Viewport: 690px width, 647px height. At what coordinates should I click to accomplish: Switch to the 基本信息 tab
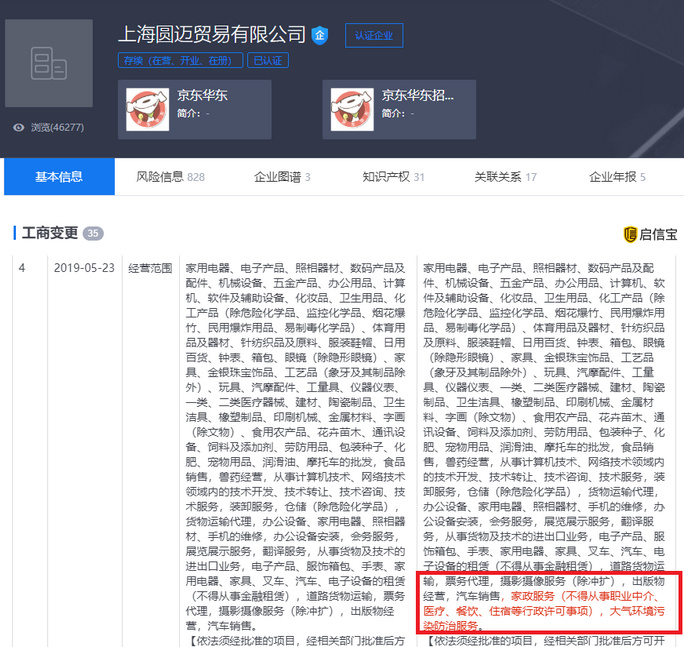59,177
